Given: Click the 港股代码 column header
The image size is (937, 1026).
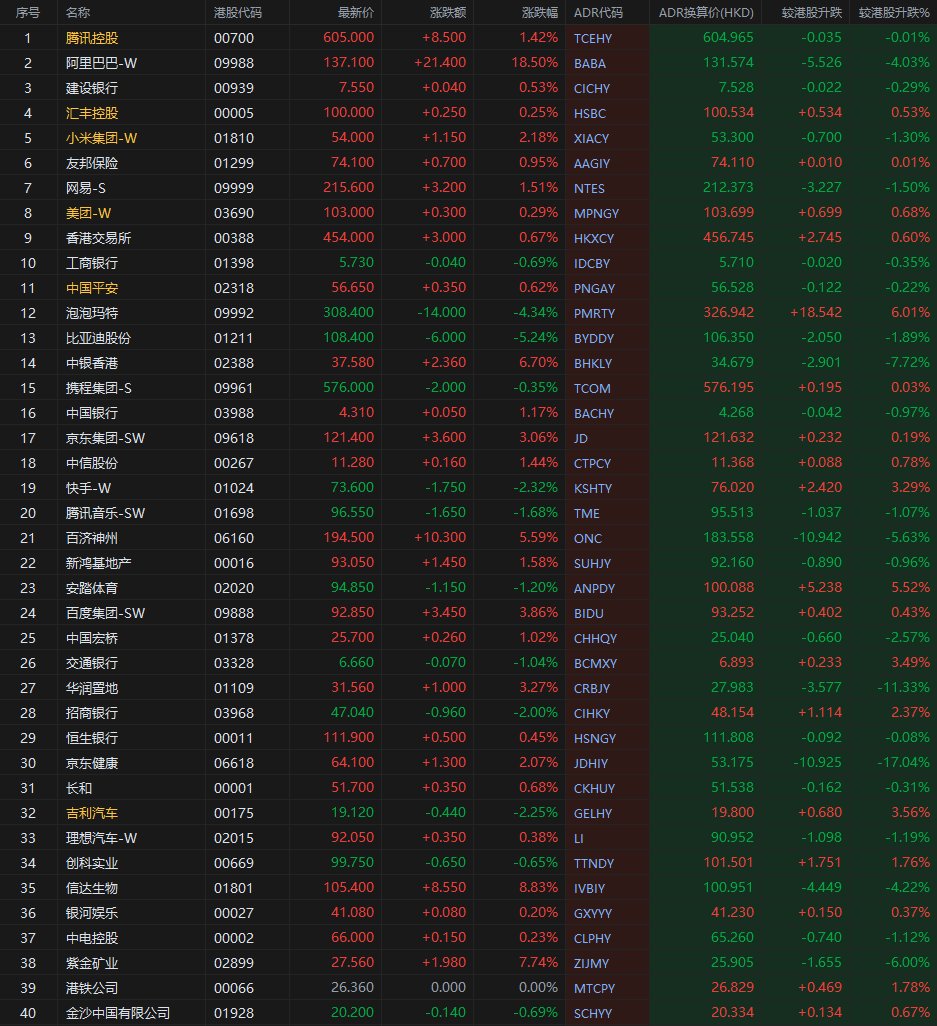Looking at the screenshot, I should (x=238, y=12).
